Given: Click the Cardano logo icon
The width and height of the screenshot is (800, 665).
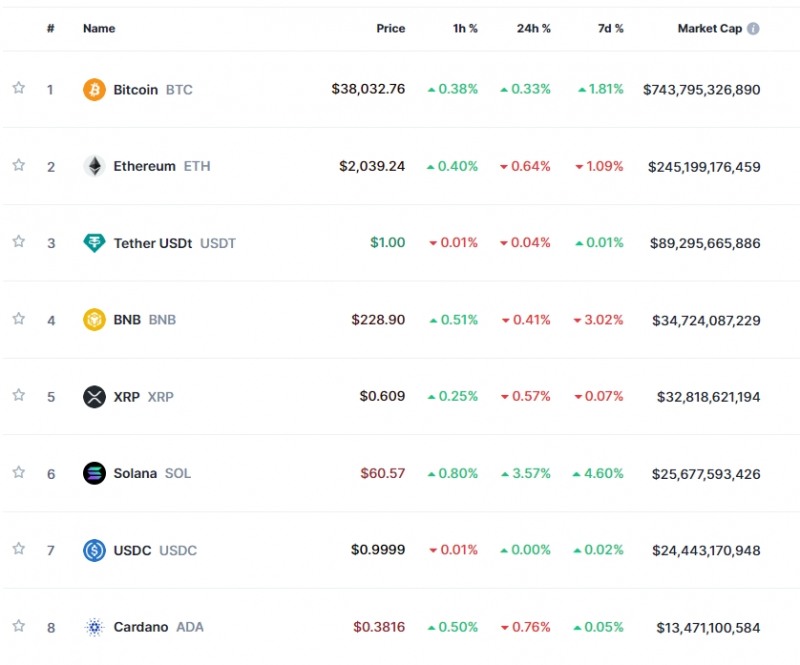Looking at the screenshot, I should coord(94,627).
